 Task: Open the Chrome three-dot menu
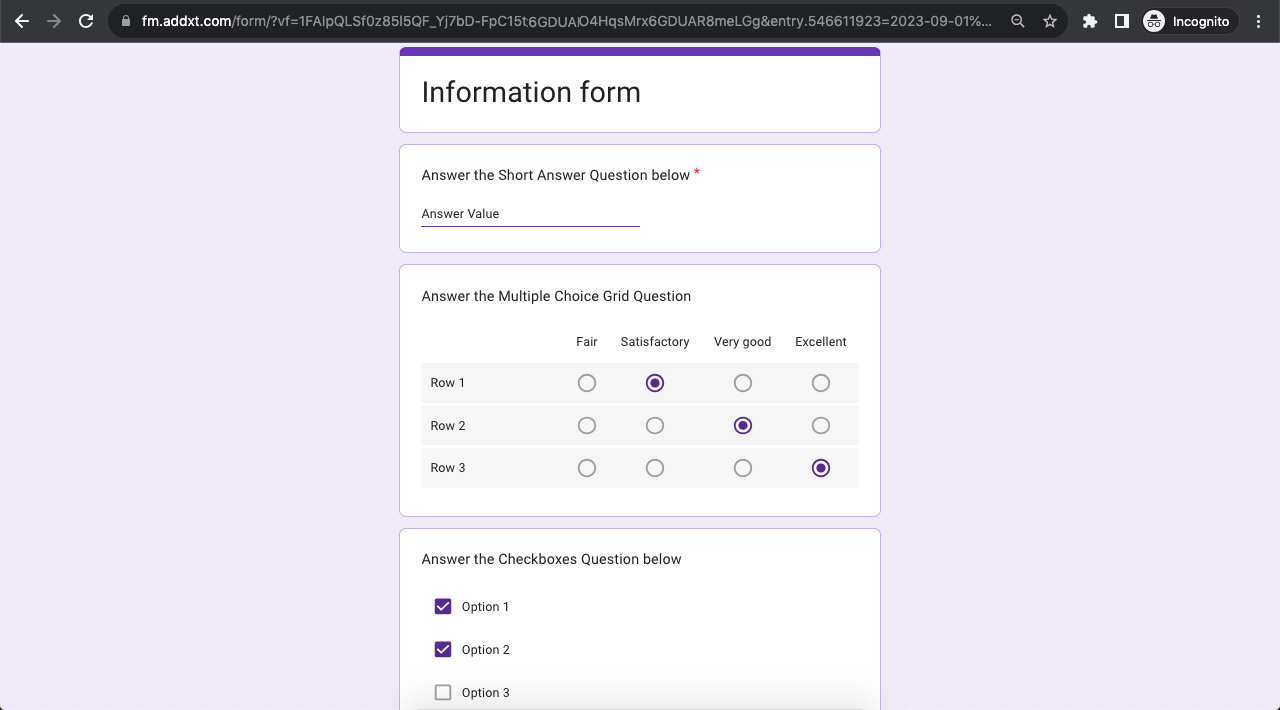1258,21
